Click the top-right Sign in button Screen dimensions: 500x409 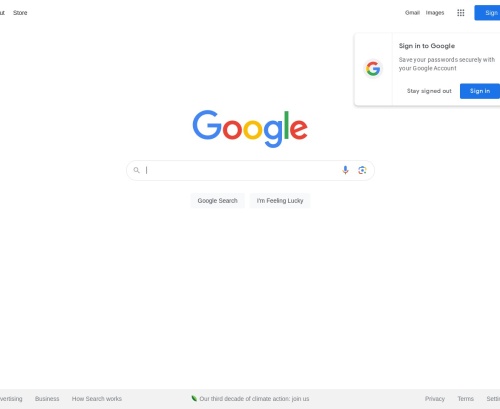487,13
